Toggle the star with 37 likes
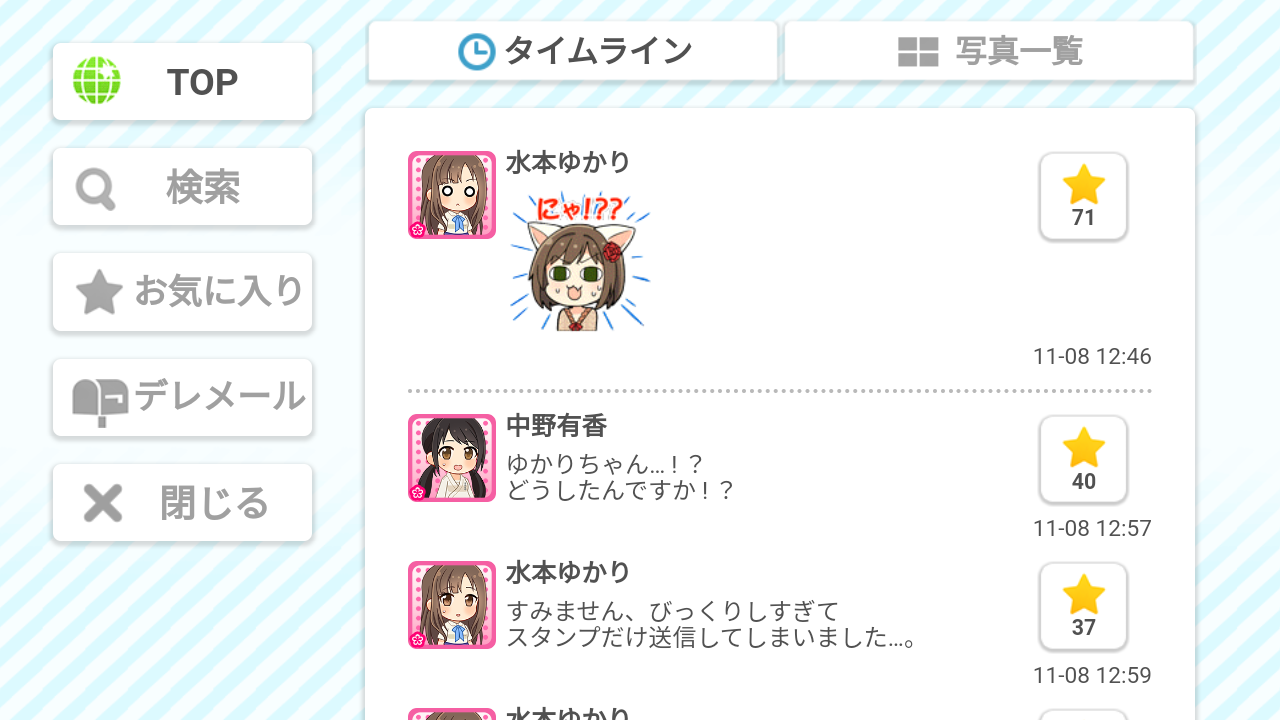The width and height of the screenshot is (1280, 720). 1083,606
